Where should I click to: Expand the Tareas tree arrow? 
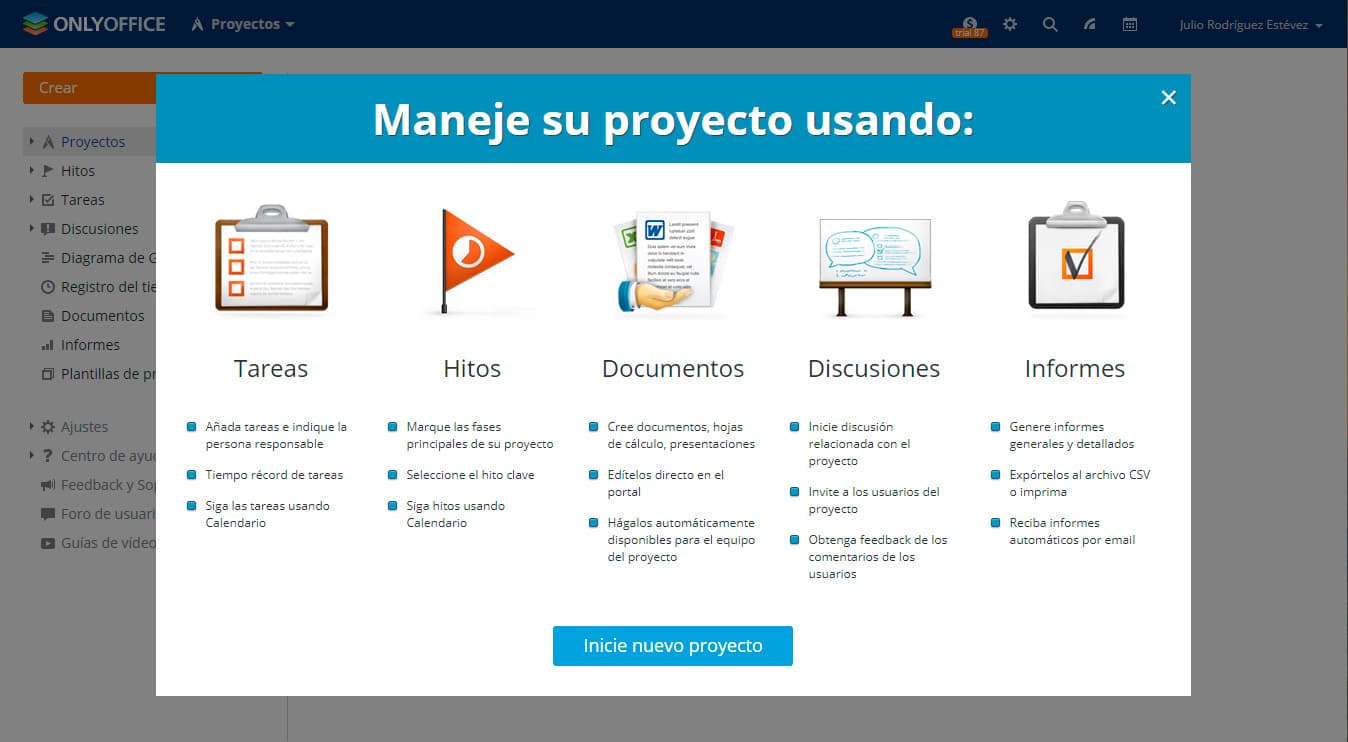point(32,199)
